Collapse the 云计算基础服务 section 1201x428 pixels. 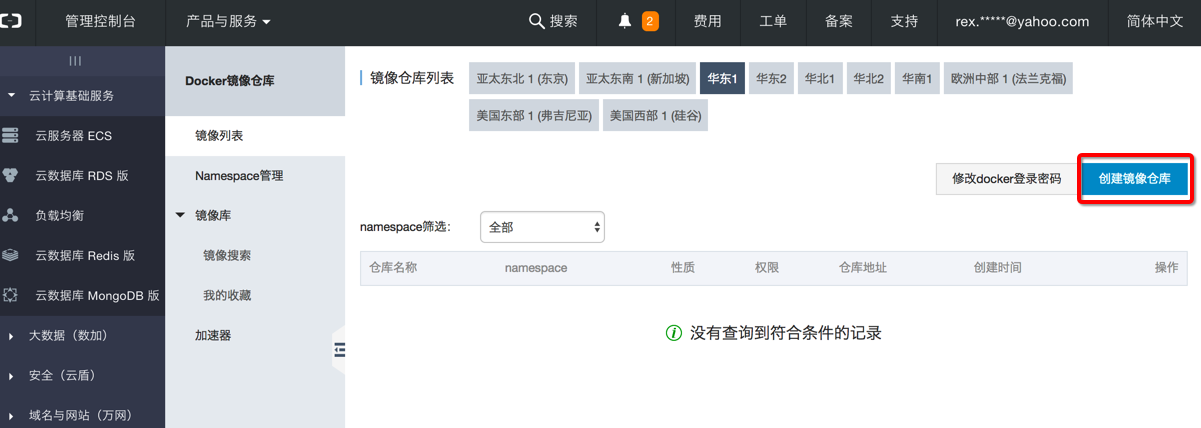[11, 96]
